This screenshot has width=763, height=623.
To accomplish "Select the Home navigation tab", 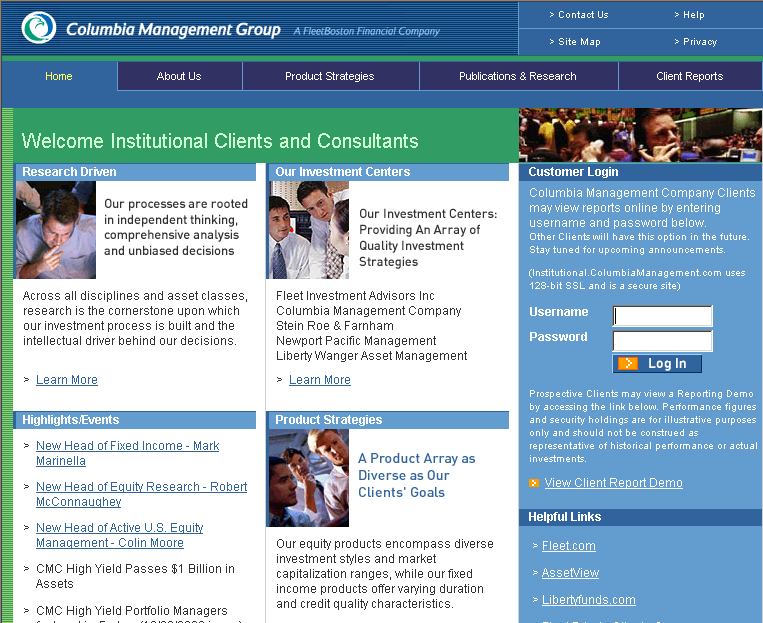I will tap(59, 76).
